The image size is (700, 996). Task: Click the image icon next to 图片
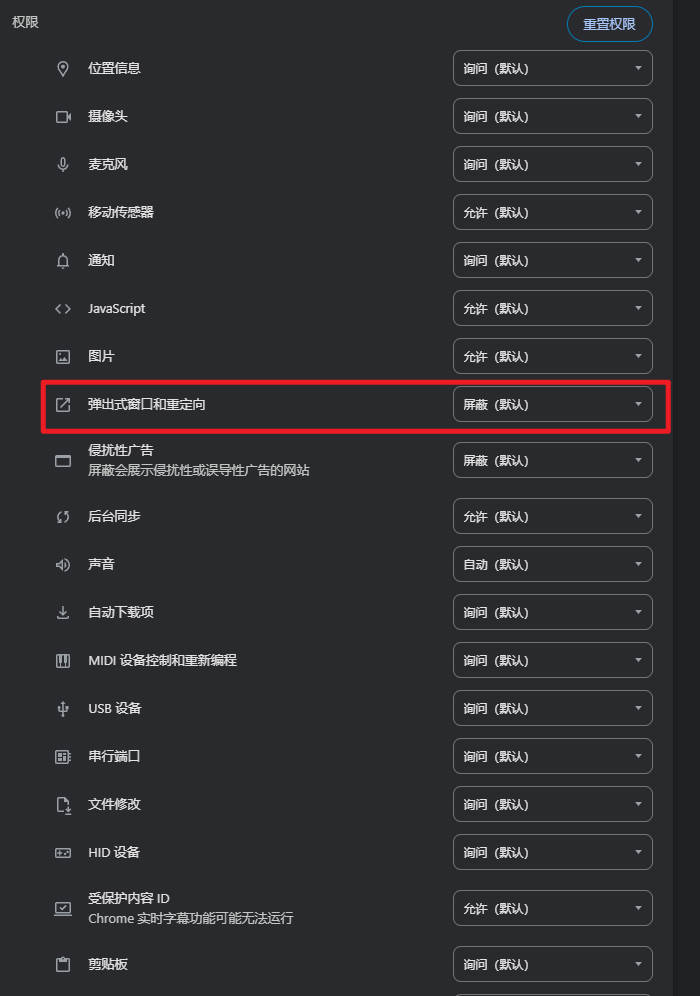click(62, 356)
